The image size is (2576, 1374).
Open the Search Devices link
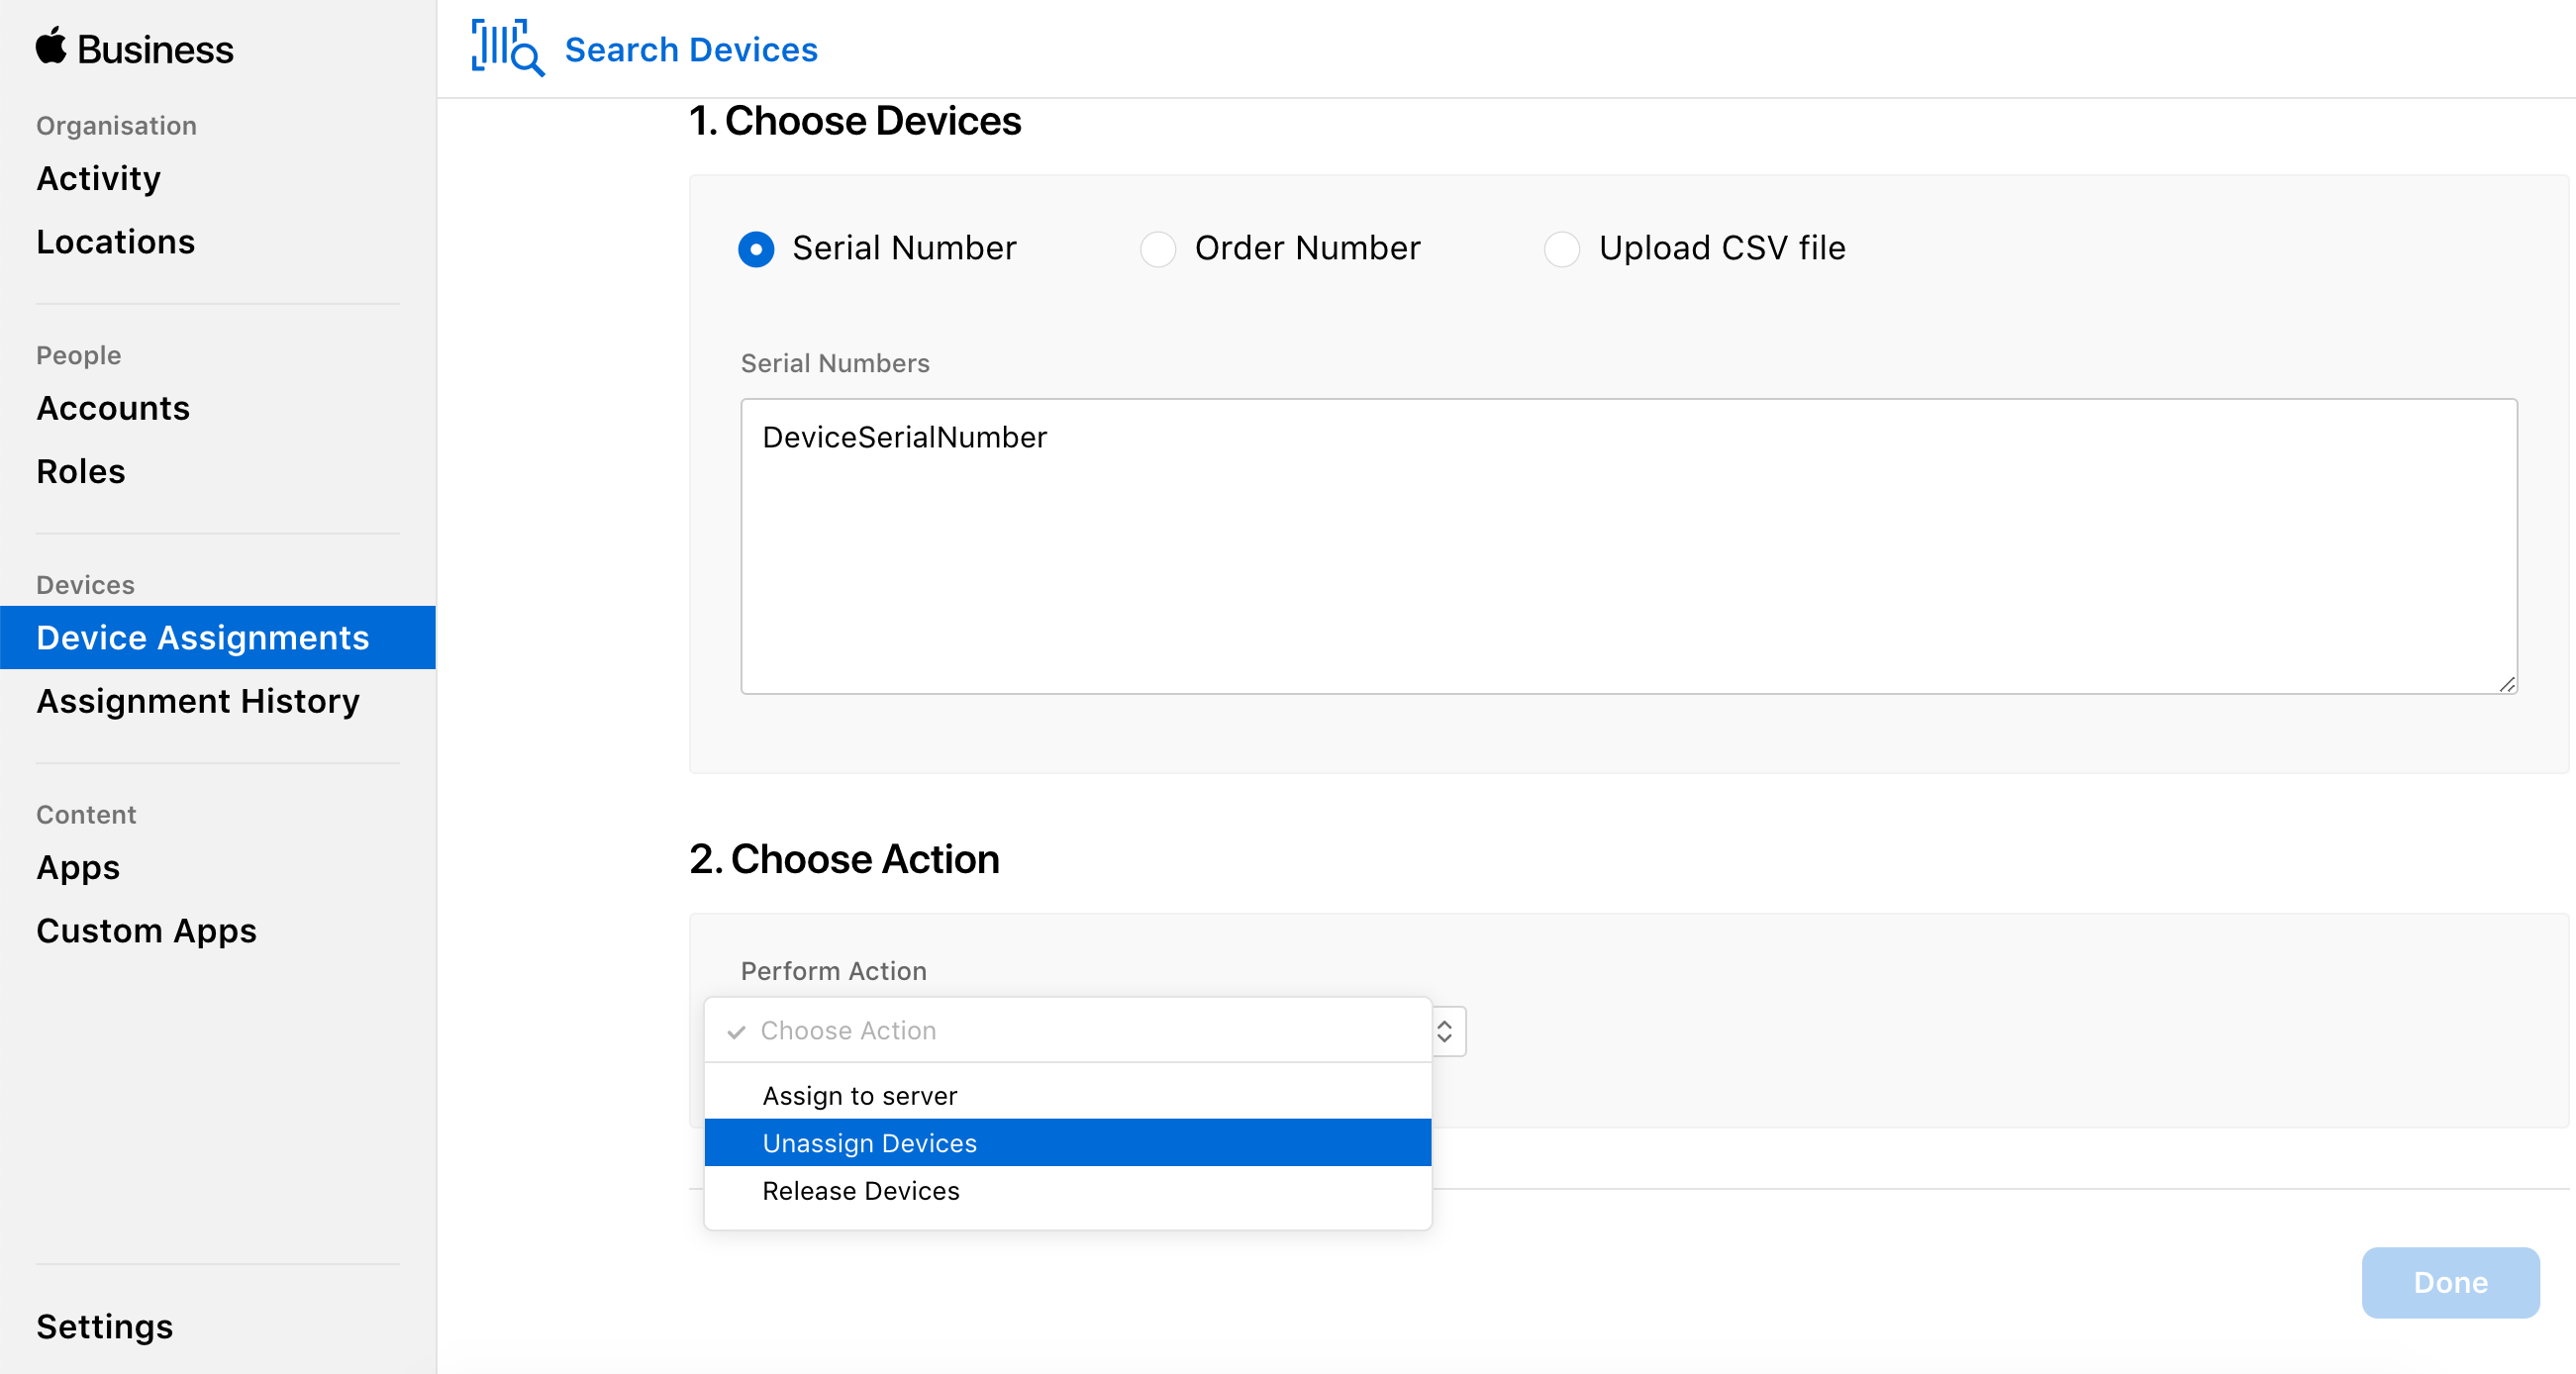[x=691, y=49]
